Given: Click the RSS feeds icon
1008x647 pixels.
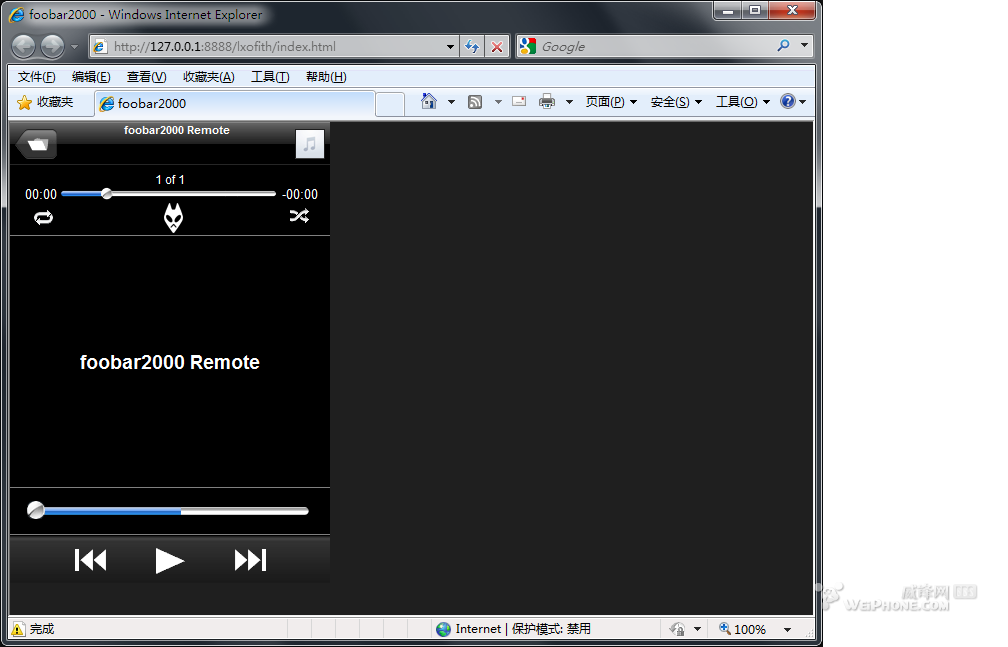Looking at the screenshot, I should click(x=475, y=102).
